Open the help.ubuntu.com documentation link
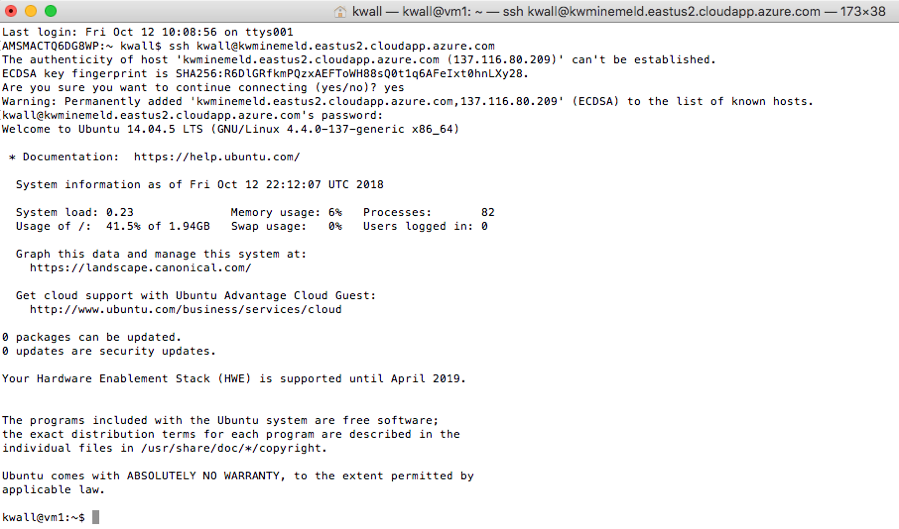The width and height of the screenshot is (899, 529). (x=216, y=157)
